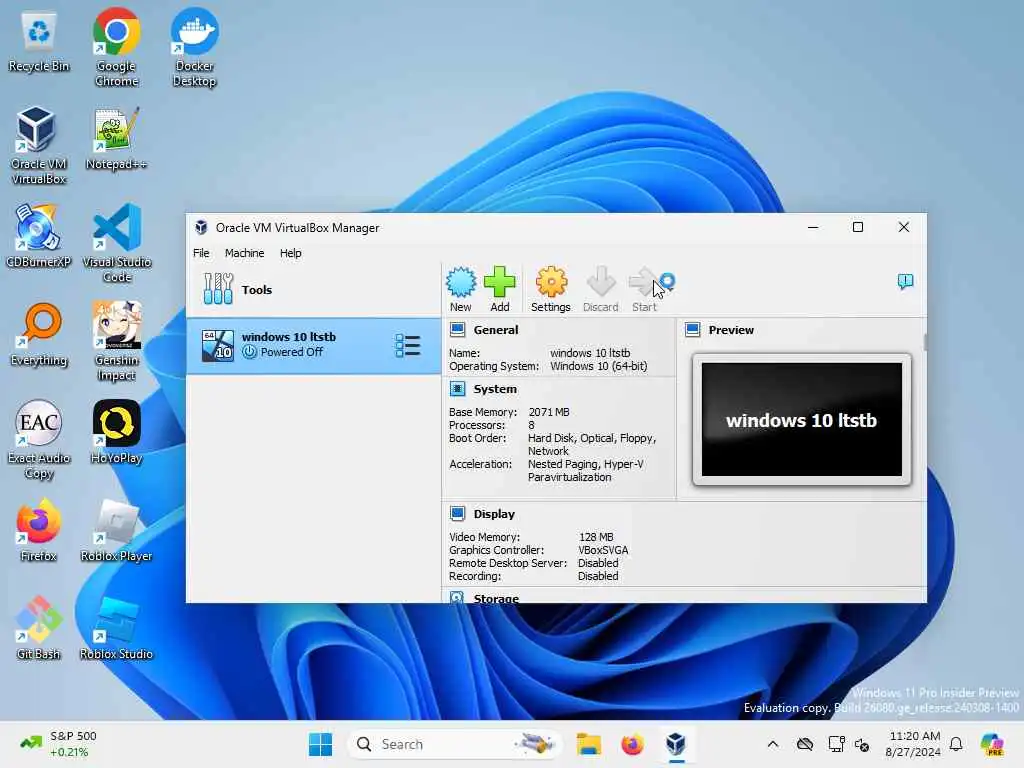This screenshot has height=768, width=1024.
Task: Select the Roblox Player desktop icon
Action: [x=116, y=530]
